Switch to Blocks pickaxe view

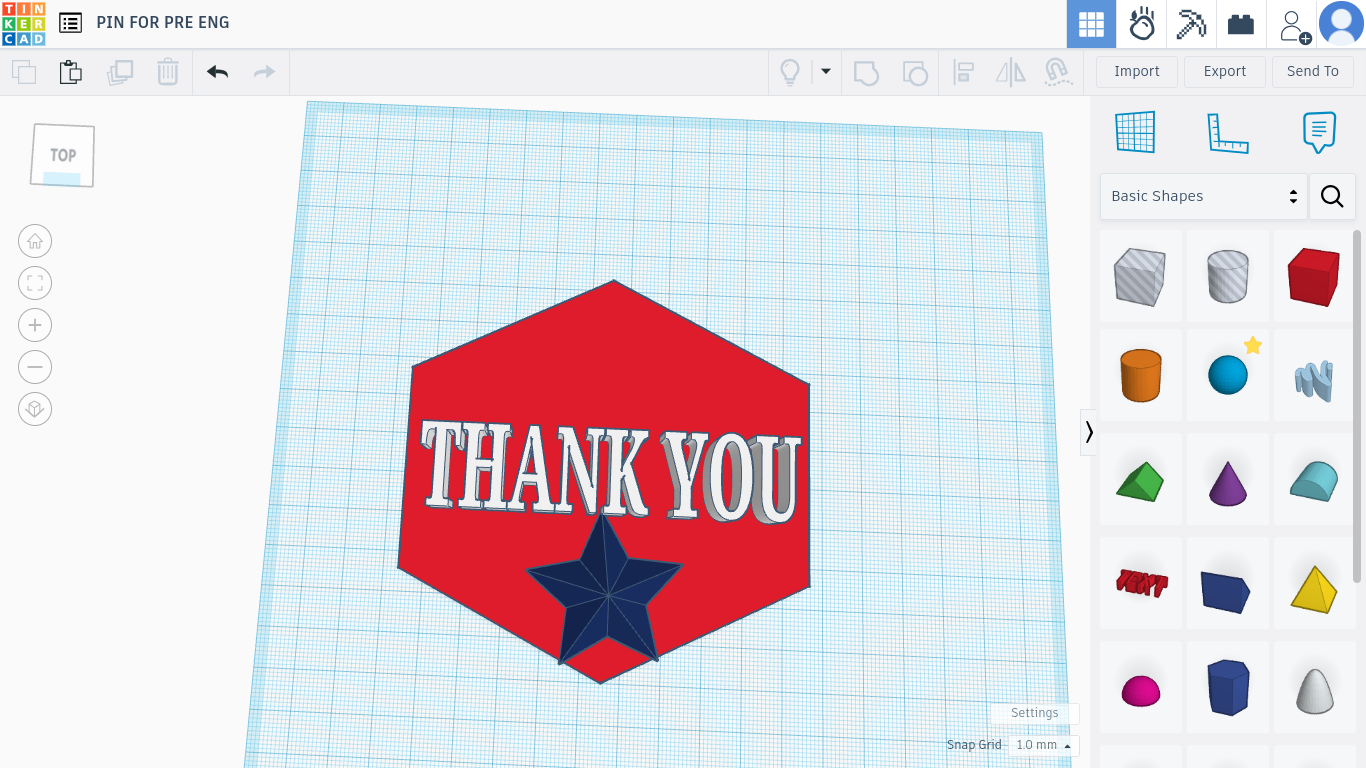[x=1191, y=24]
